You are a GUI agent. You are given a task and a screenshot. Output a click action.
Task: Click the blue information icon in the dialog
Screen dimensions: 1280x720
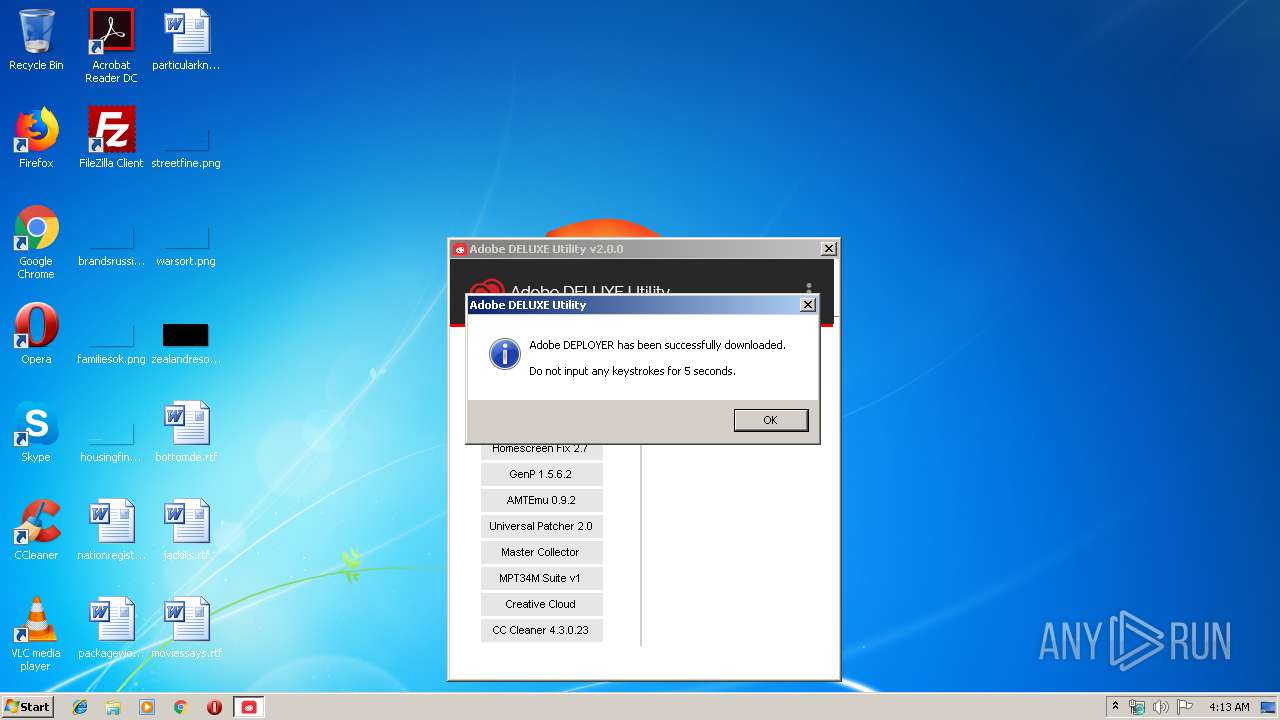point(504,353)
